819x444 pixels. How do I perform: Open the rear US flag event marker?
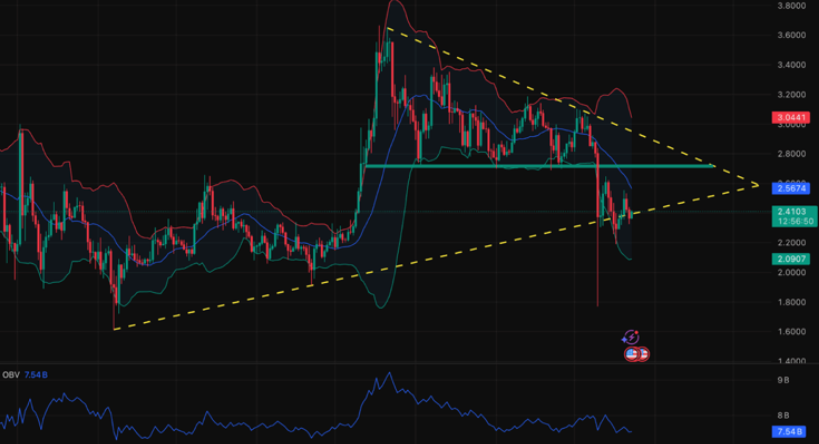(x=644, y=354)
